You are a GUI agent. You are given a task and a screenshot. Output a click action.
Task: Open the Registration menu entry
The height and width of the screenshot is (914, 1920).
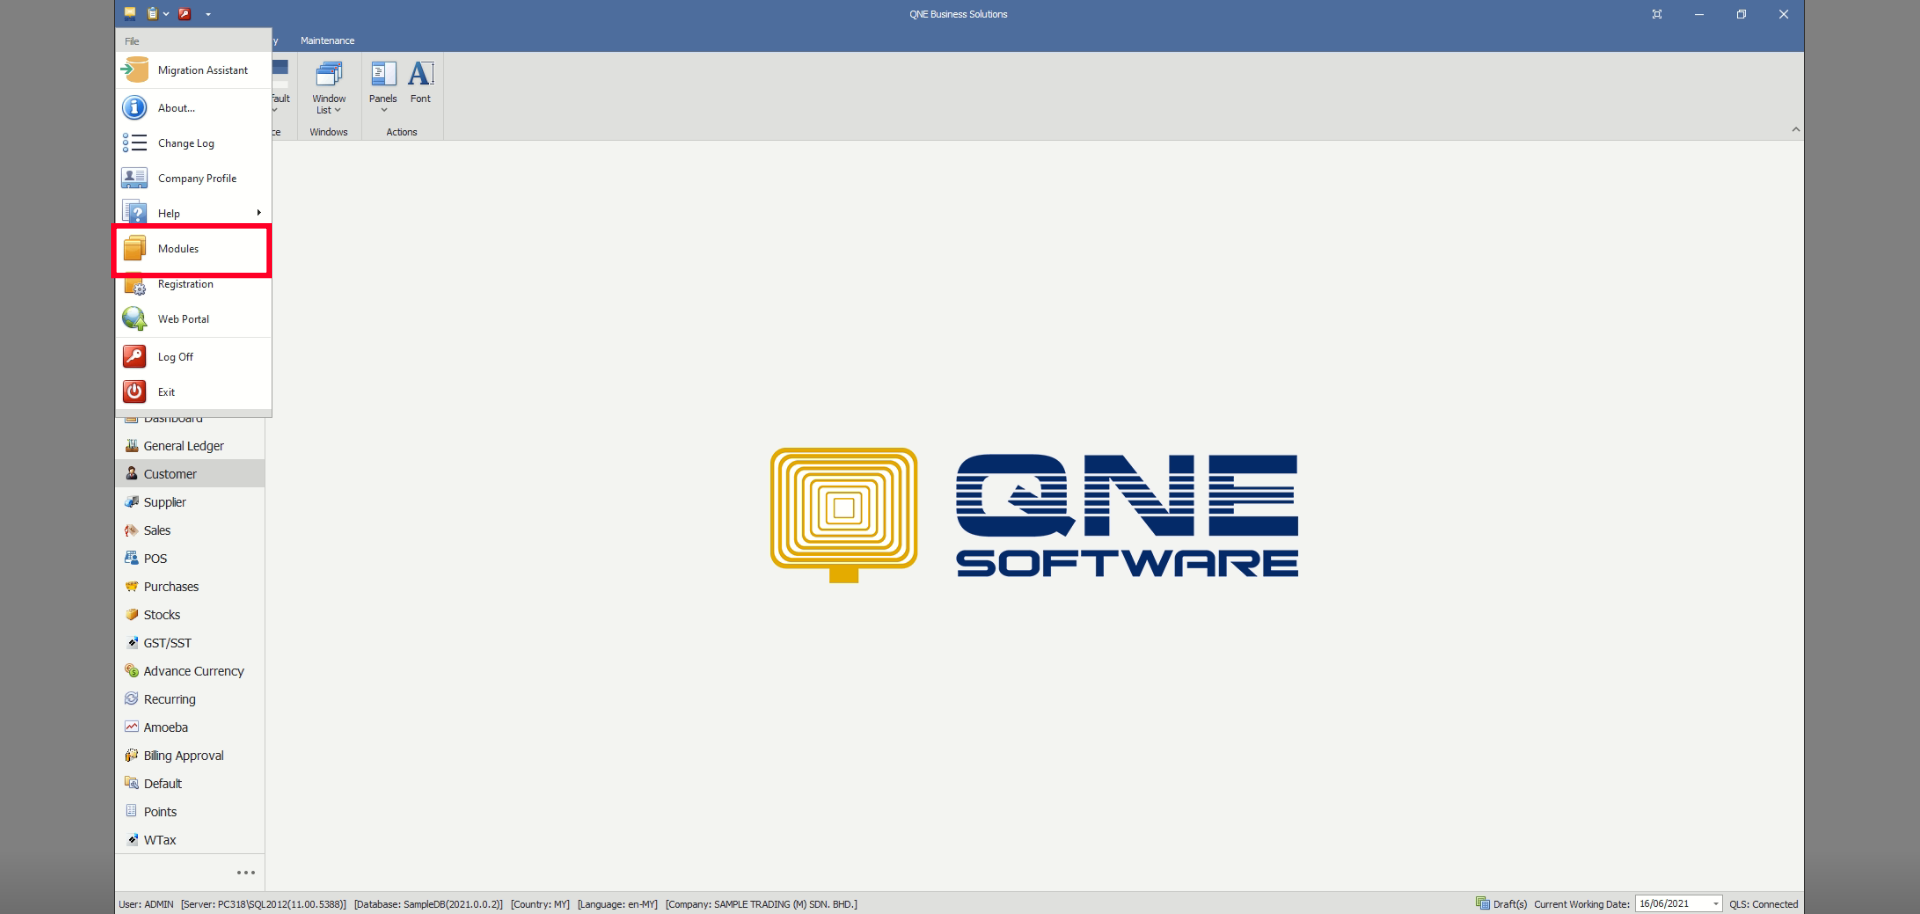point(193,285)
